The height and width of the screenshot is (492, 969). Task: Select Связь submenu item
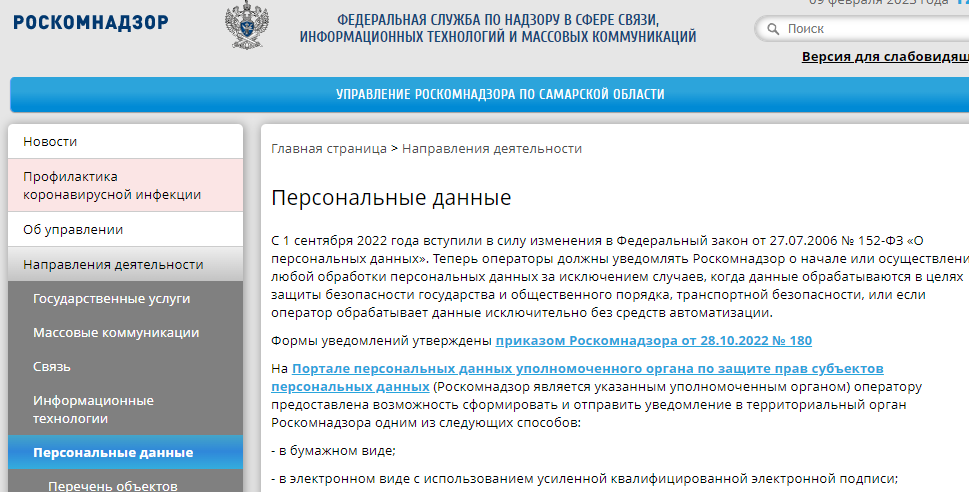[x=125, y=367]
